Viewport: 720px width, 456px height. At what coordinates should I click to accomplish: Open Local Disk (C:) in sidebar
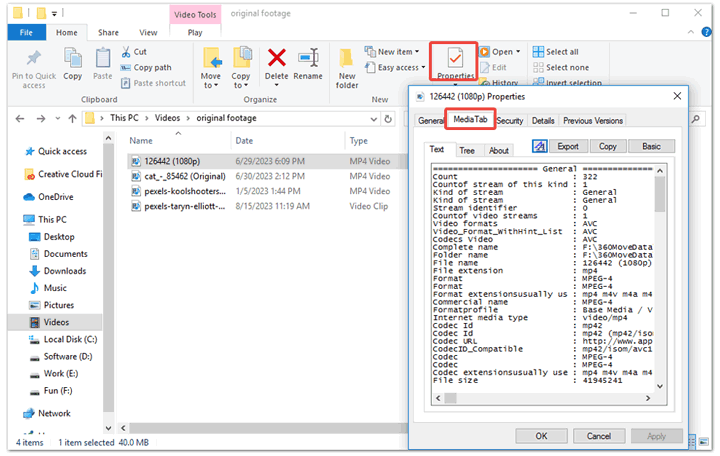[63, 339]
